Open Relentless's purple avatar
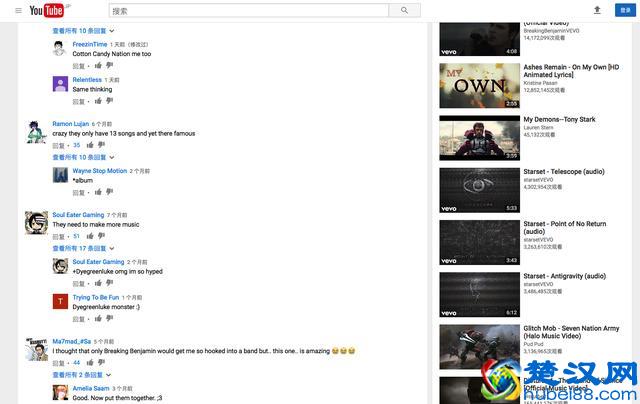Viewport: 640px width, 404px height. click(x=60, y=84)
